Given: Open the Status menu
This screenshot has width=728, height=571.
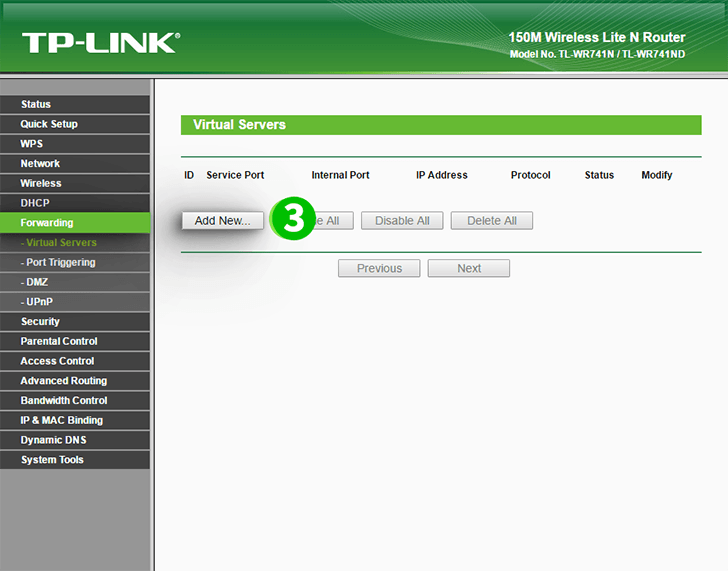Looking at the screenshot, I should [75, 104].
